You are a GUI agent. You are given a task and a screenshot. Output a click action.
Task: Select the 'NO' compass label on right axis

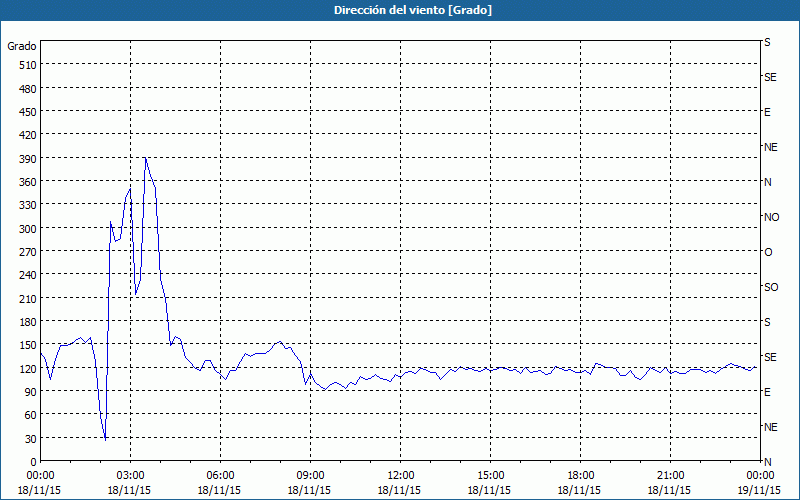(x=771, y=217)
